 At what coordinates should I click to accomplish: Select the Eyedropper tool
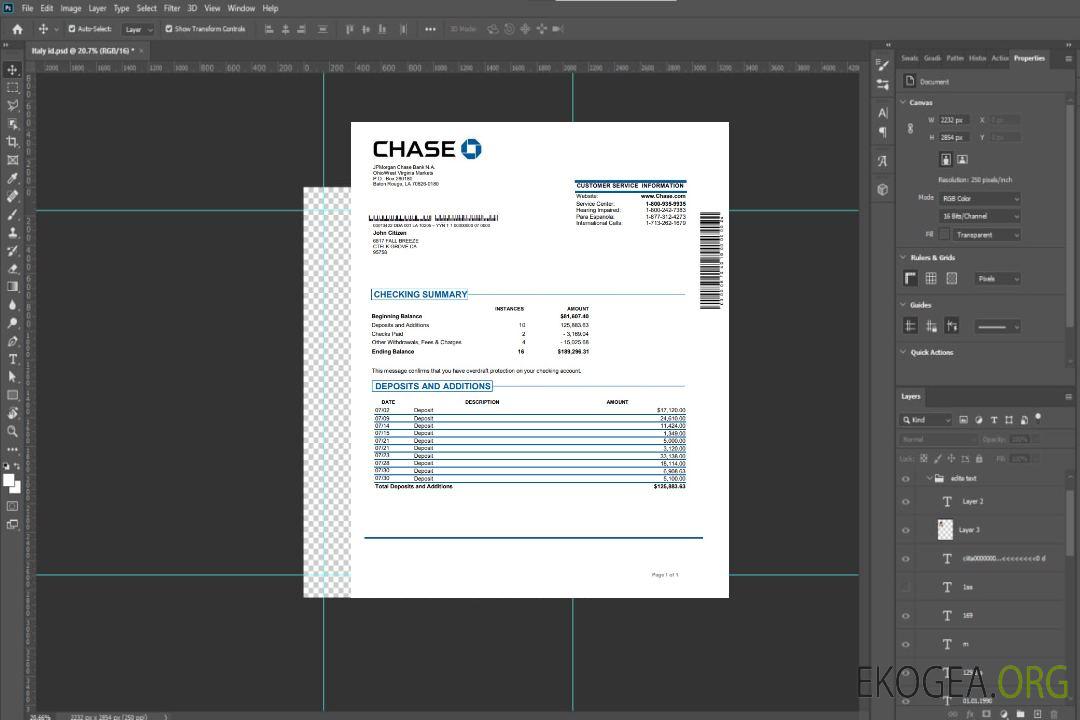[12, 178]
